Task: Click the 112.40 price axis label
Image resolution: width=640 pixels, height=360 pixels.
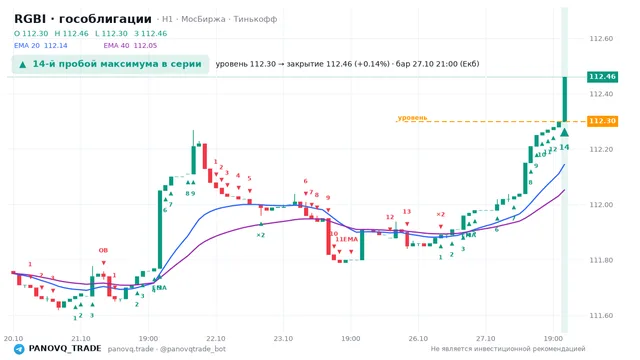Action: [x=601, y=94]
